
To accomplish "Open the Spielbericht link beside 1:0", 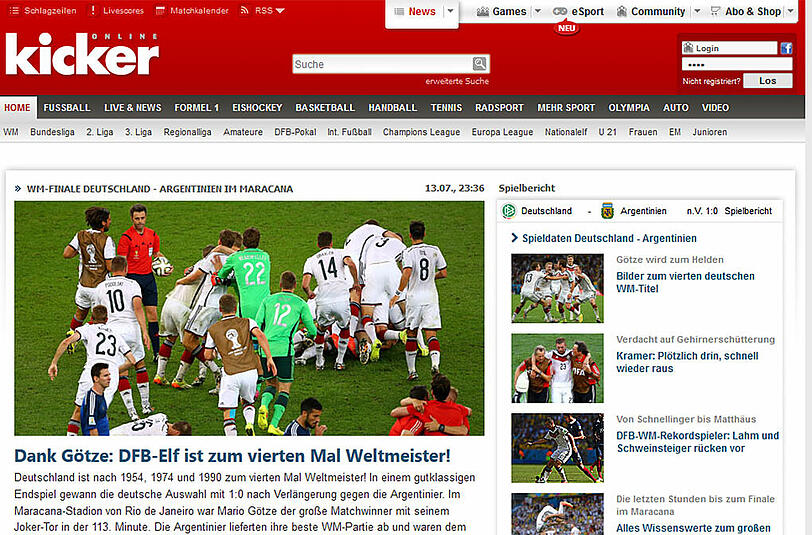I will [x=748, y=211].
